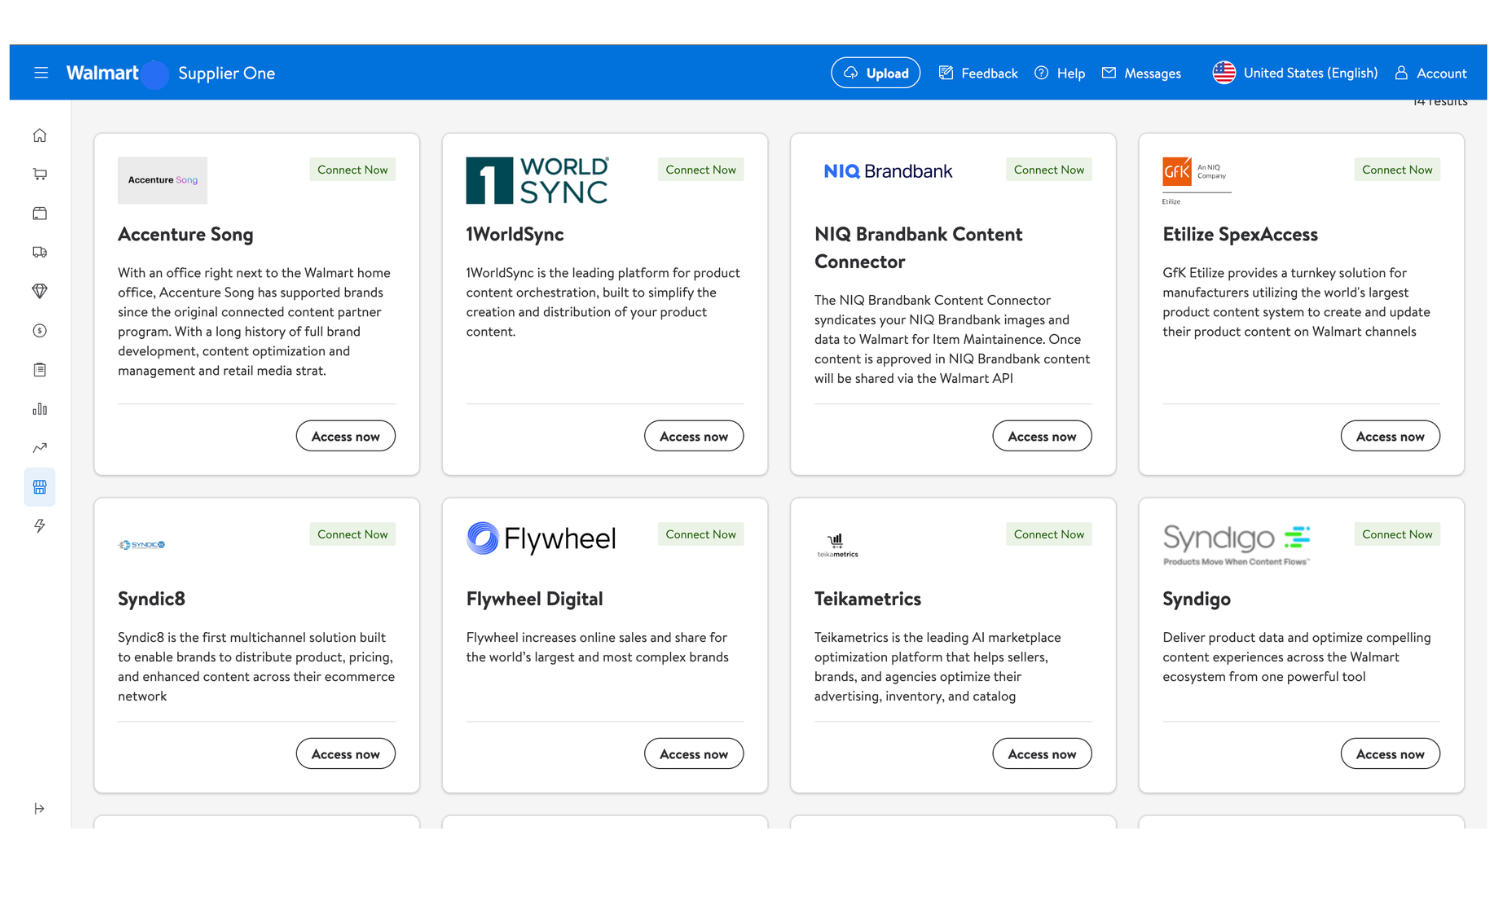The image size is (1500, 900).
Task: Select the shopping cart icon in sidebar
Action: pos(40,173)
